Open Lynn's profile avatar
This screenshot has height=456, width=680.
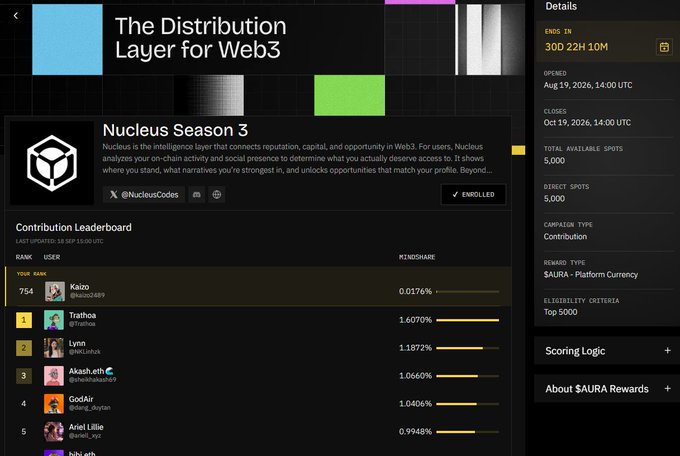click(x=54, y=348)
